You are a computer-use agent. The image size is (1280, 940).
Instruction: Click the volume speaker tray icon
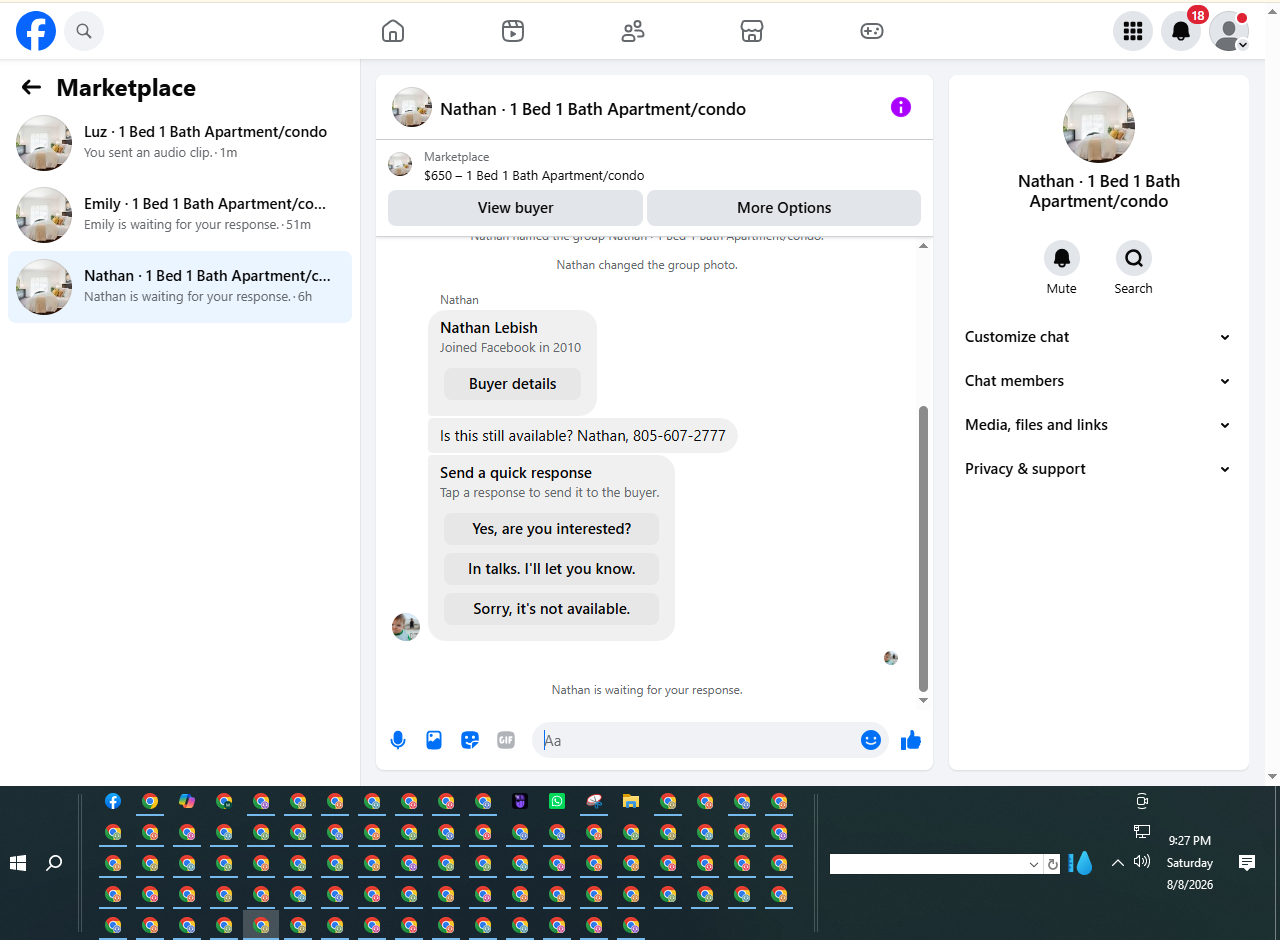[x=1142, y=861]
